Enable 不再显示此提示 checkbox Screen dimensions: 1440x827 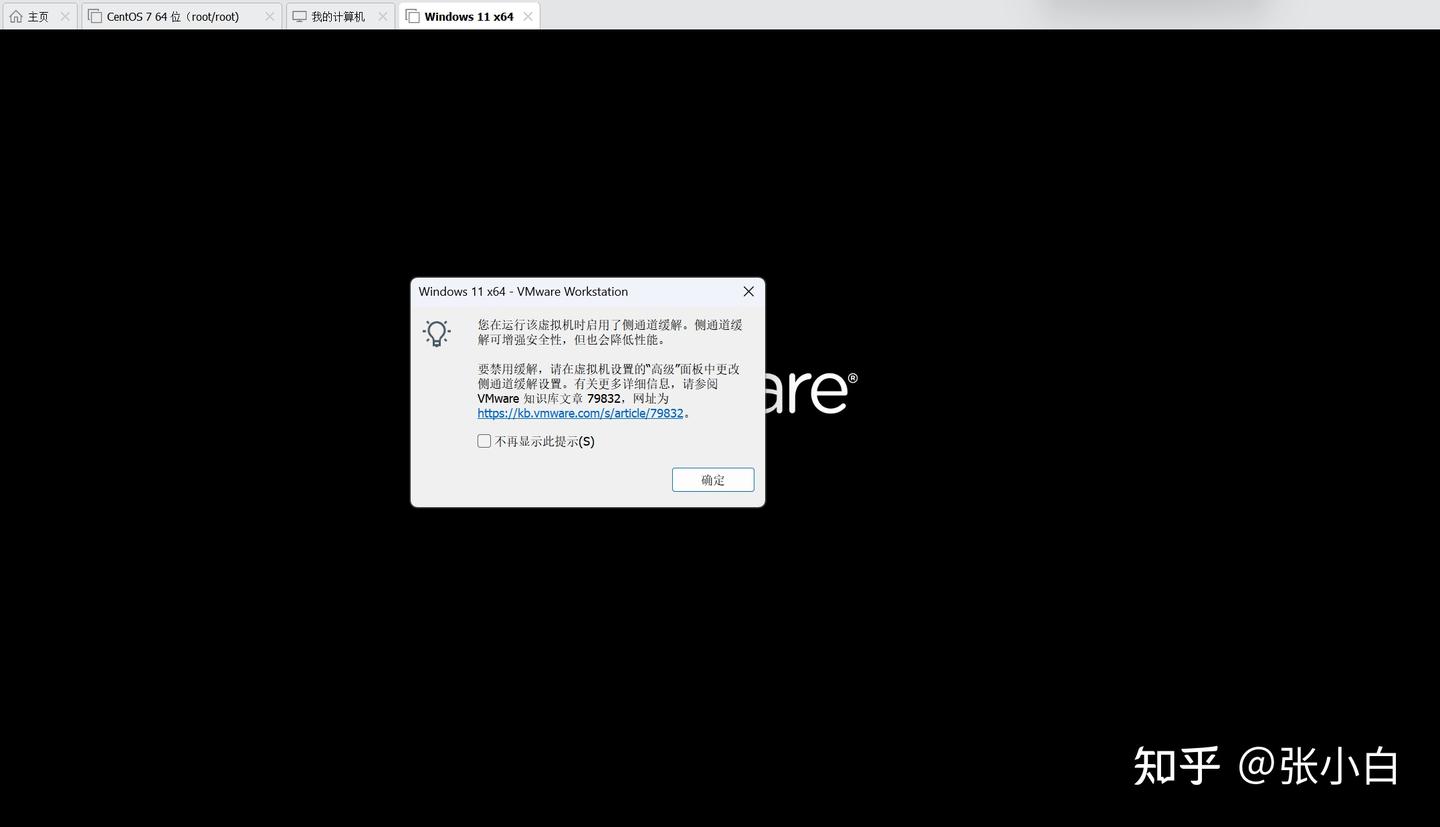coord(484,441)
